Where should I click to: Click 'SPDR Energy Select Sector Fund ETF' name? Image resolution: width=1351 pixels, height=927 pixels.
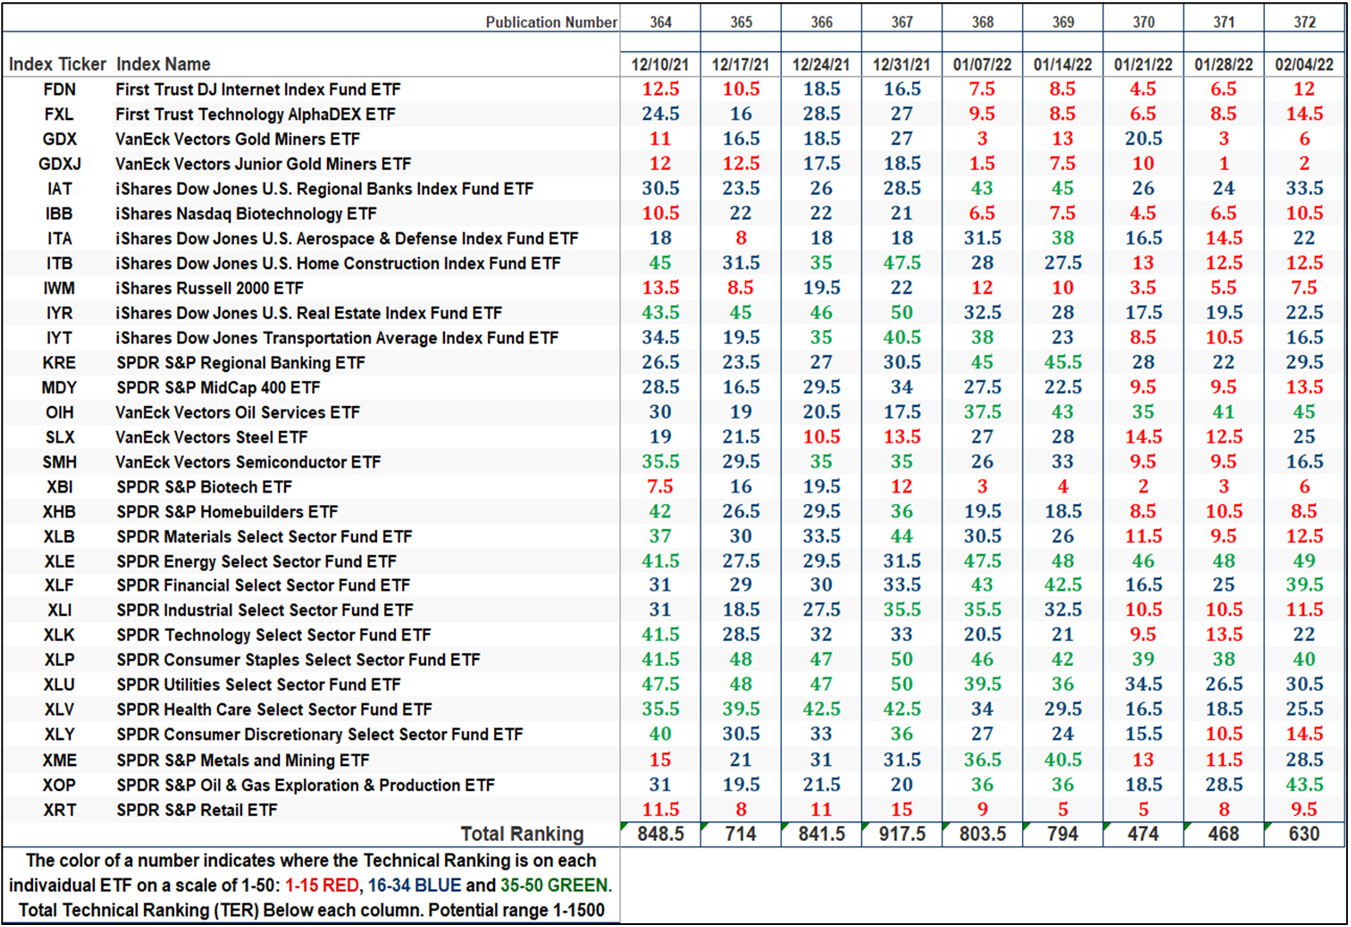pyautogui.click(x=256, y=561)
